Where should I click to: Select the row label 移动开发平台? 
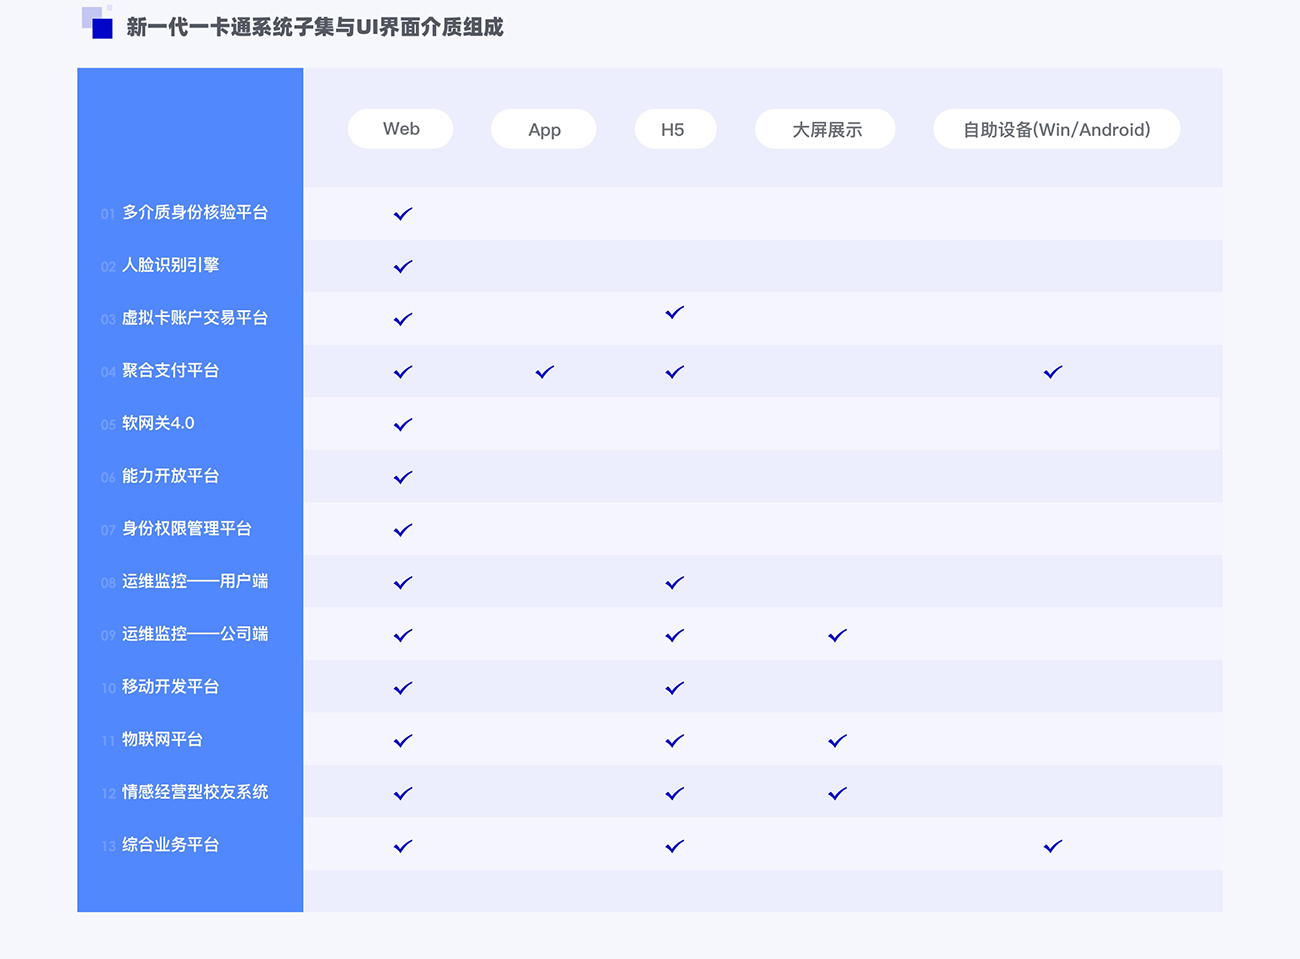point(170,687)
